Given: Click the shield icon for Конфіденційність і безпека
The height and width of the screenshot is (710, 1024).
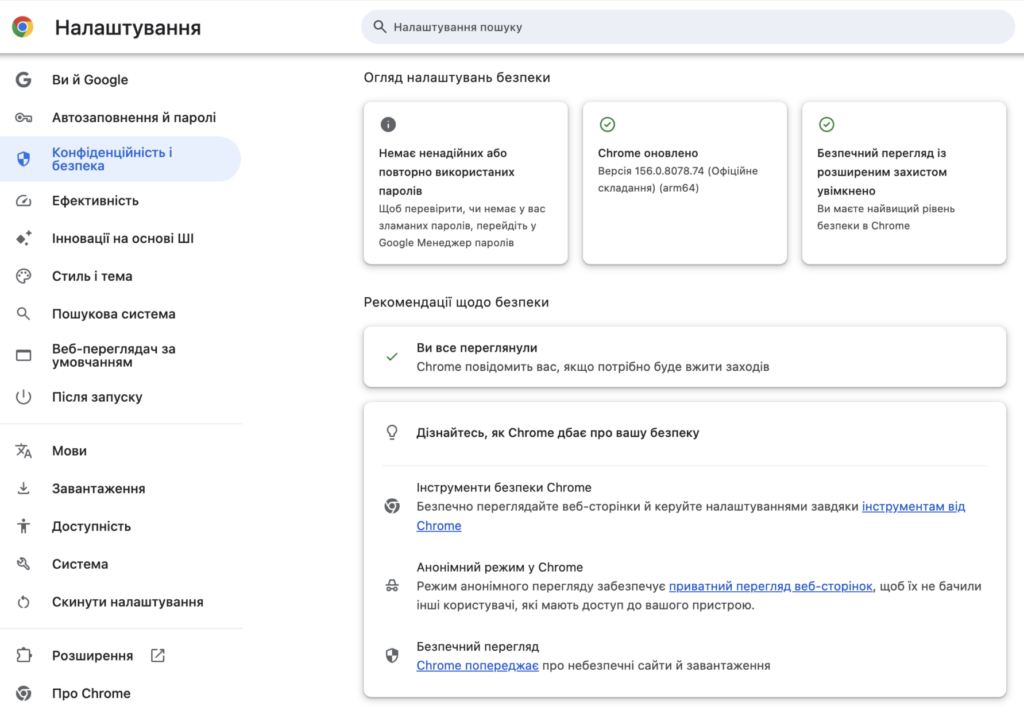Looking at the screenshot, I should click(24, 159).
